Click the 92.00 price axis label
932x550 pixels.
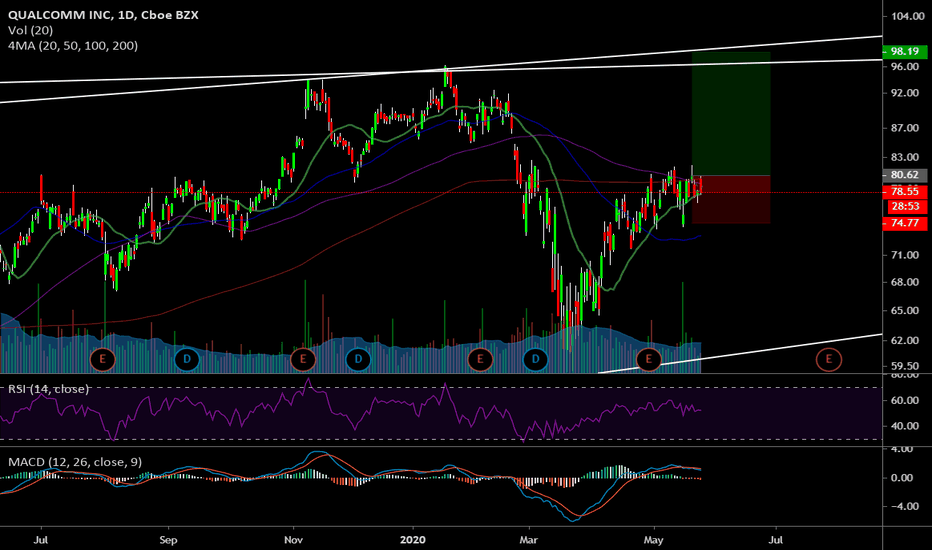tap(905, 93)
